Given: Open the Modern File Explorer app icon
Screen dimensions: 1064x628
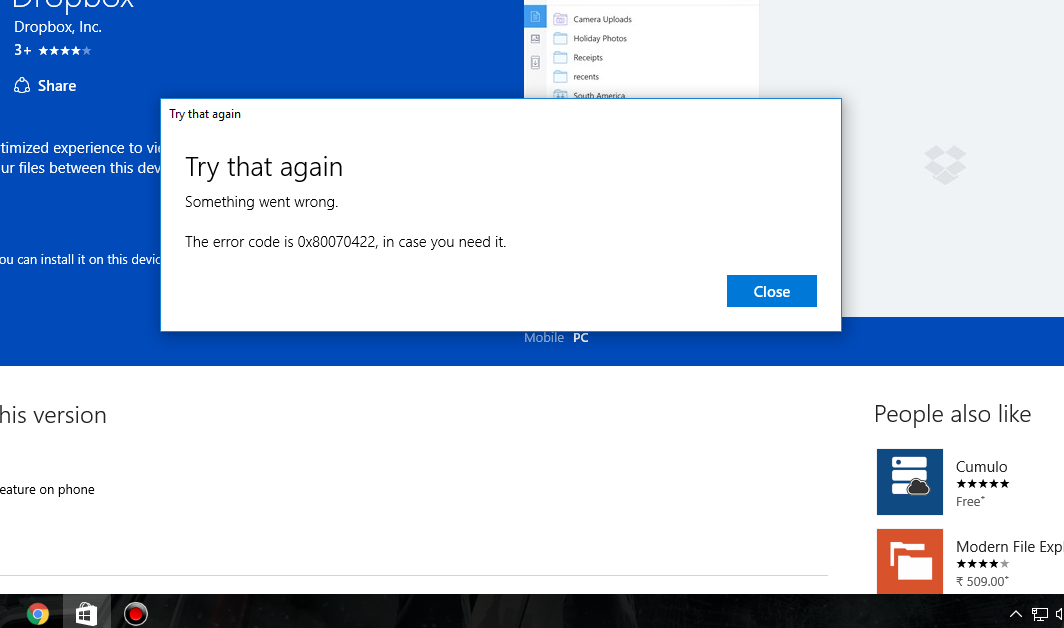Looking at the screenshot, I should click(909, 561).
